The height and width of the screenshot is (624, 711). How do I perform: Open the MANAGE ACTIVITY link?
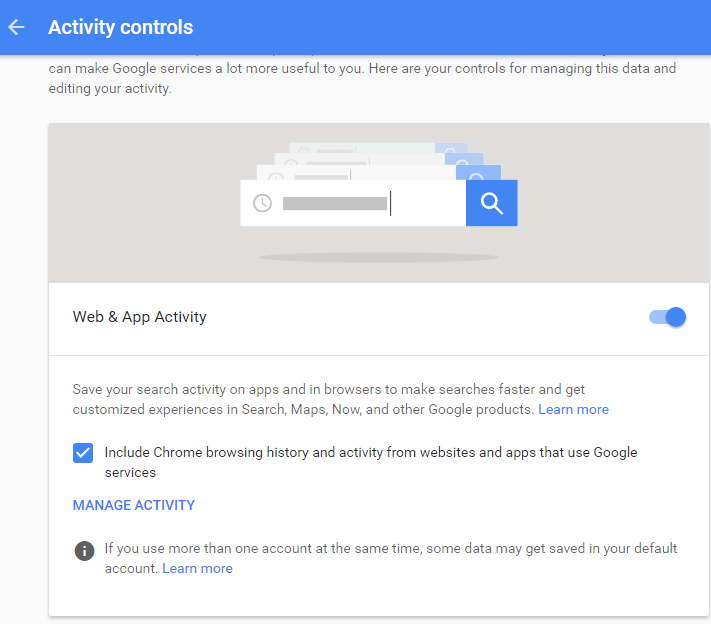[134, 505]
